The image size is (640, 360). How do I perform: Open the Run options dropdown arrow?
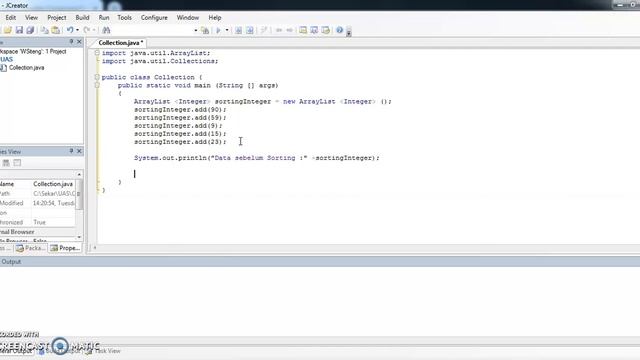click(x=227, y=30)
